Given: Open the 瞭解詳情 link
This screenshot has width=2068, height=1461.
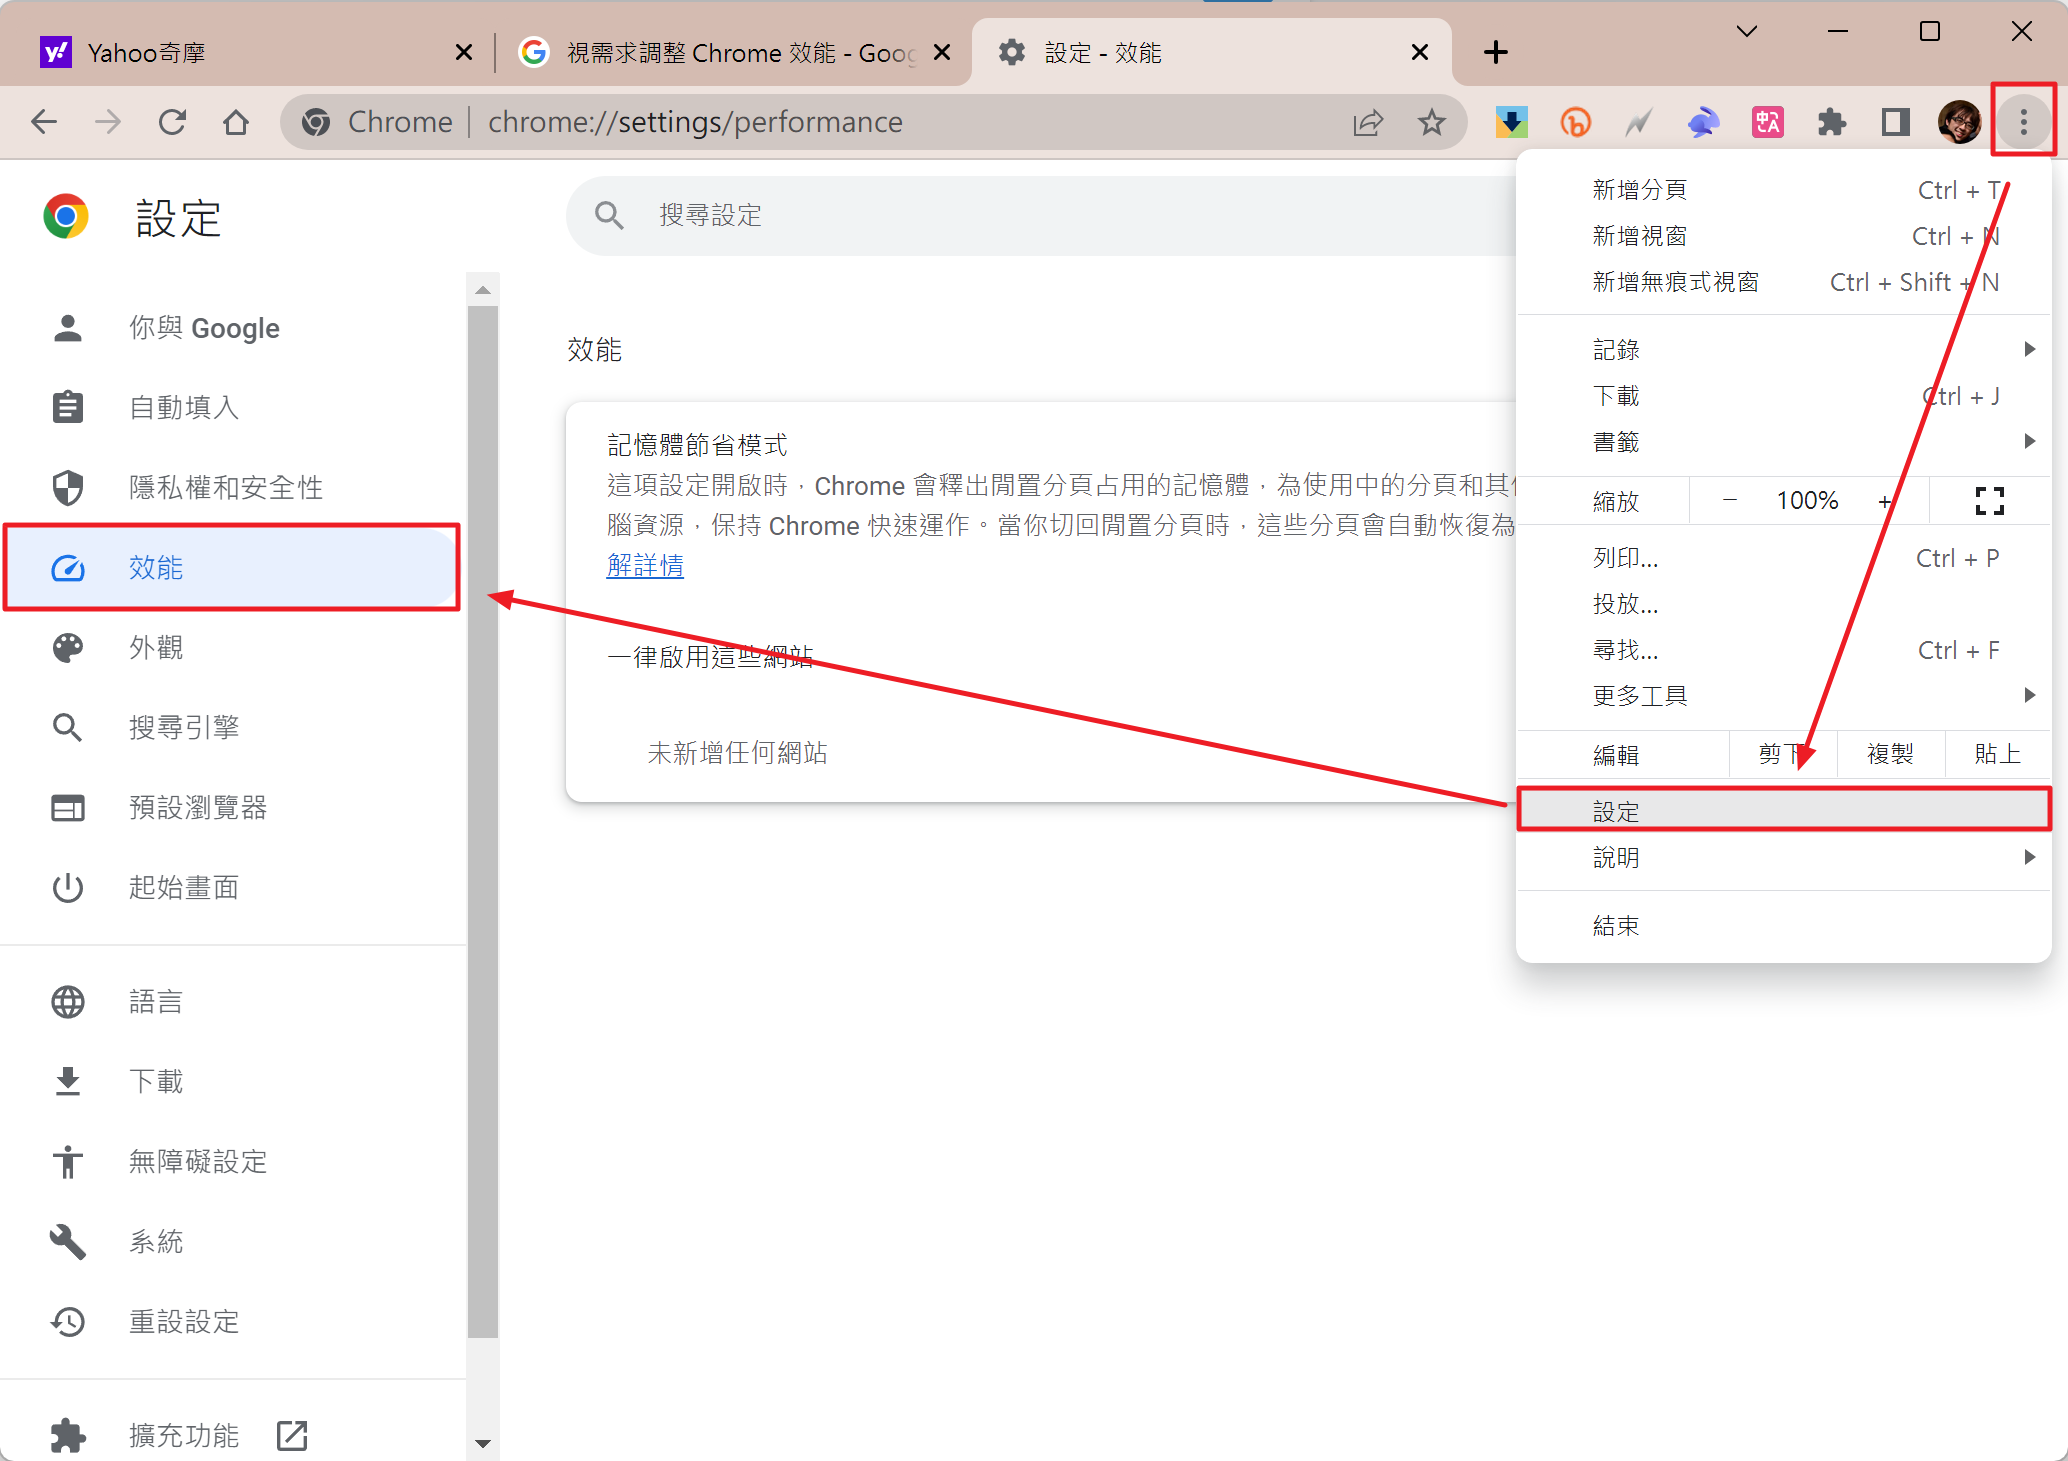Looking at the screenshot, I should (645, 566).
